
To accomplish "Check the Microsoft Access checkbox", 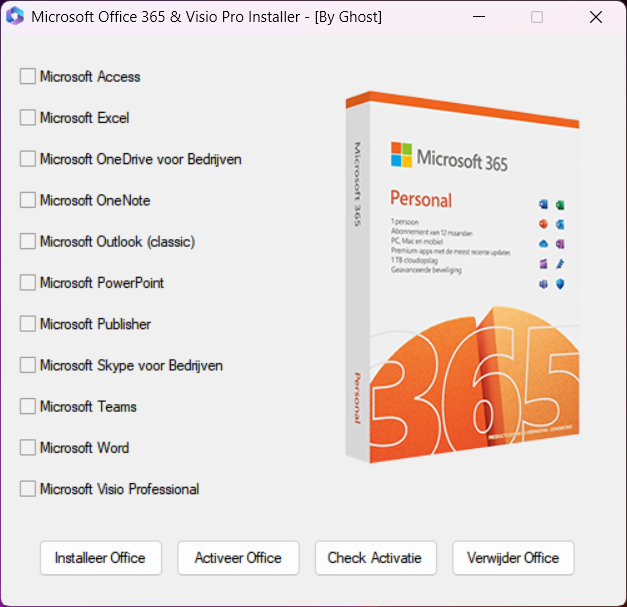I will (x=28, y=76).
